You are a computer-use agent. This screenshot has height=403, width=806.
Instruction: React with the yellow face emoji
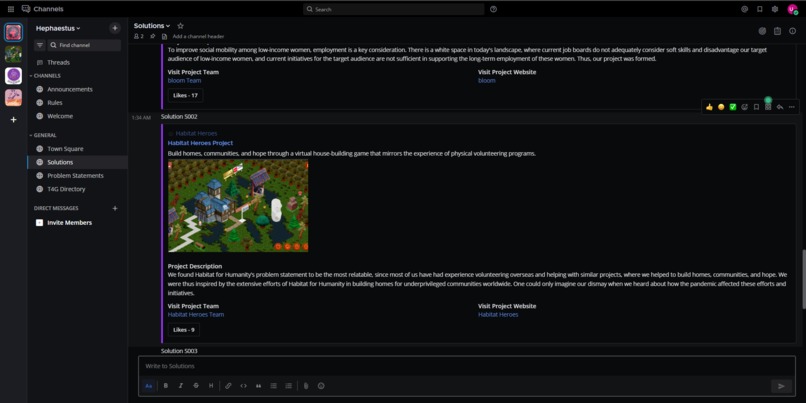(x=721, y=107)
